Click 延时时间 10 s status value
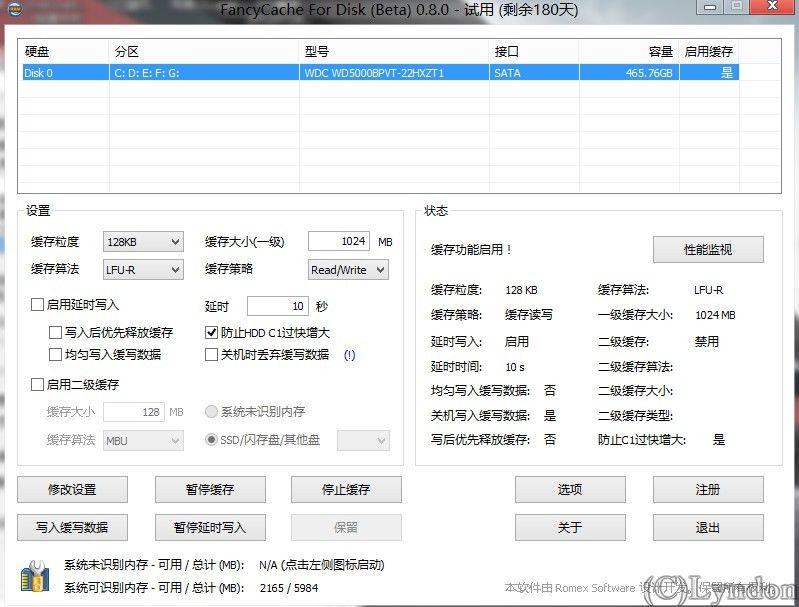The height and width of the screenshot is (607, 799). [x=515, y=367]
